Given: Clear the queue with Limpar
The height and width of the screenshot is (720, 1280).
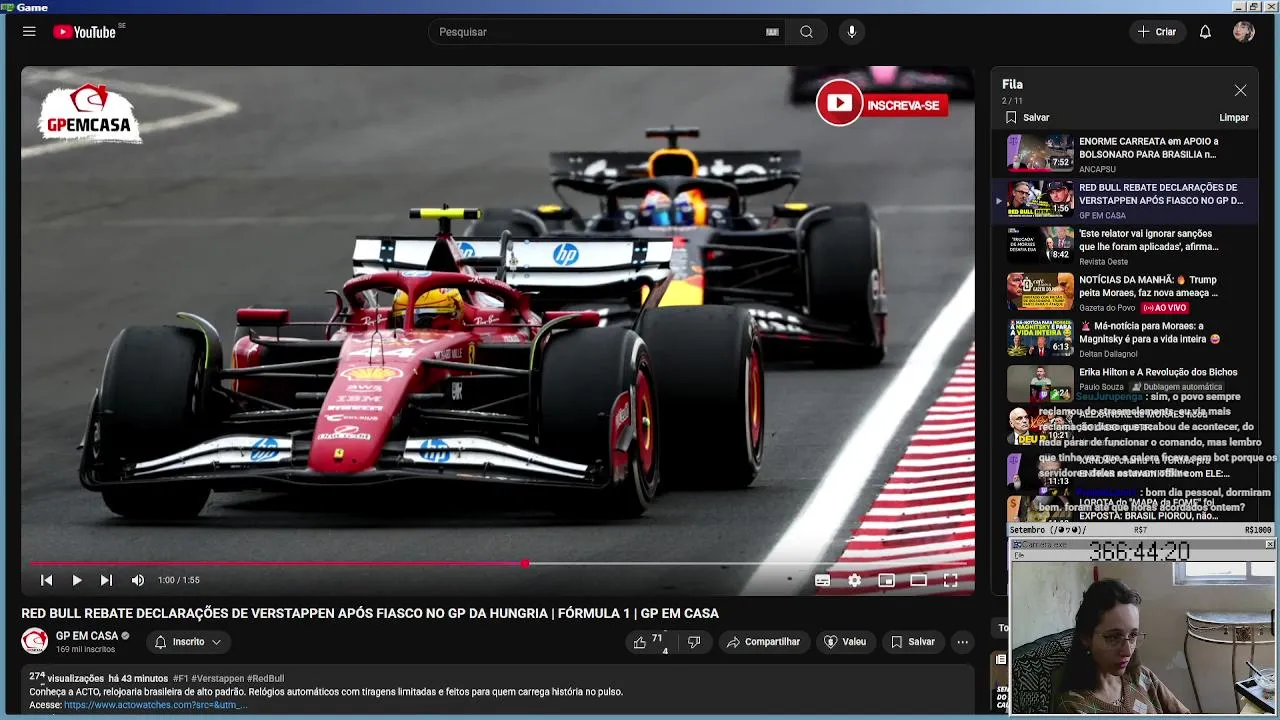Looking at the screenshot, I should point(1234,117).
